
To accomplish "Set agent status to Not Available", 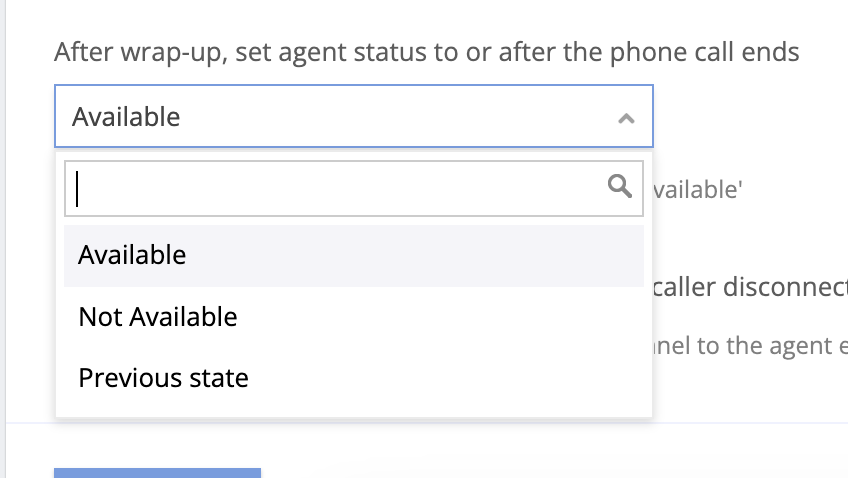I will [x=158, y=317].
